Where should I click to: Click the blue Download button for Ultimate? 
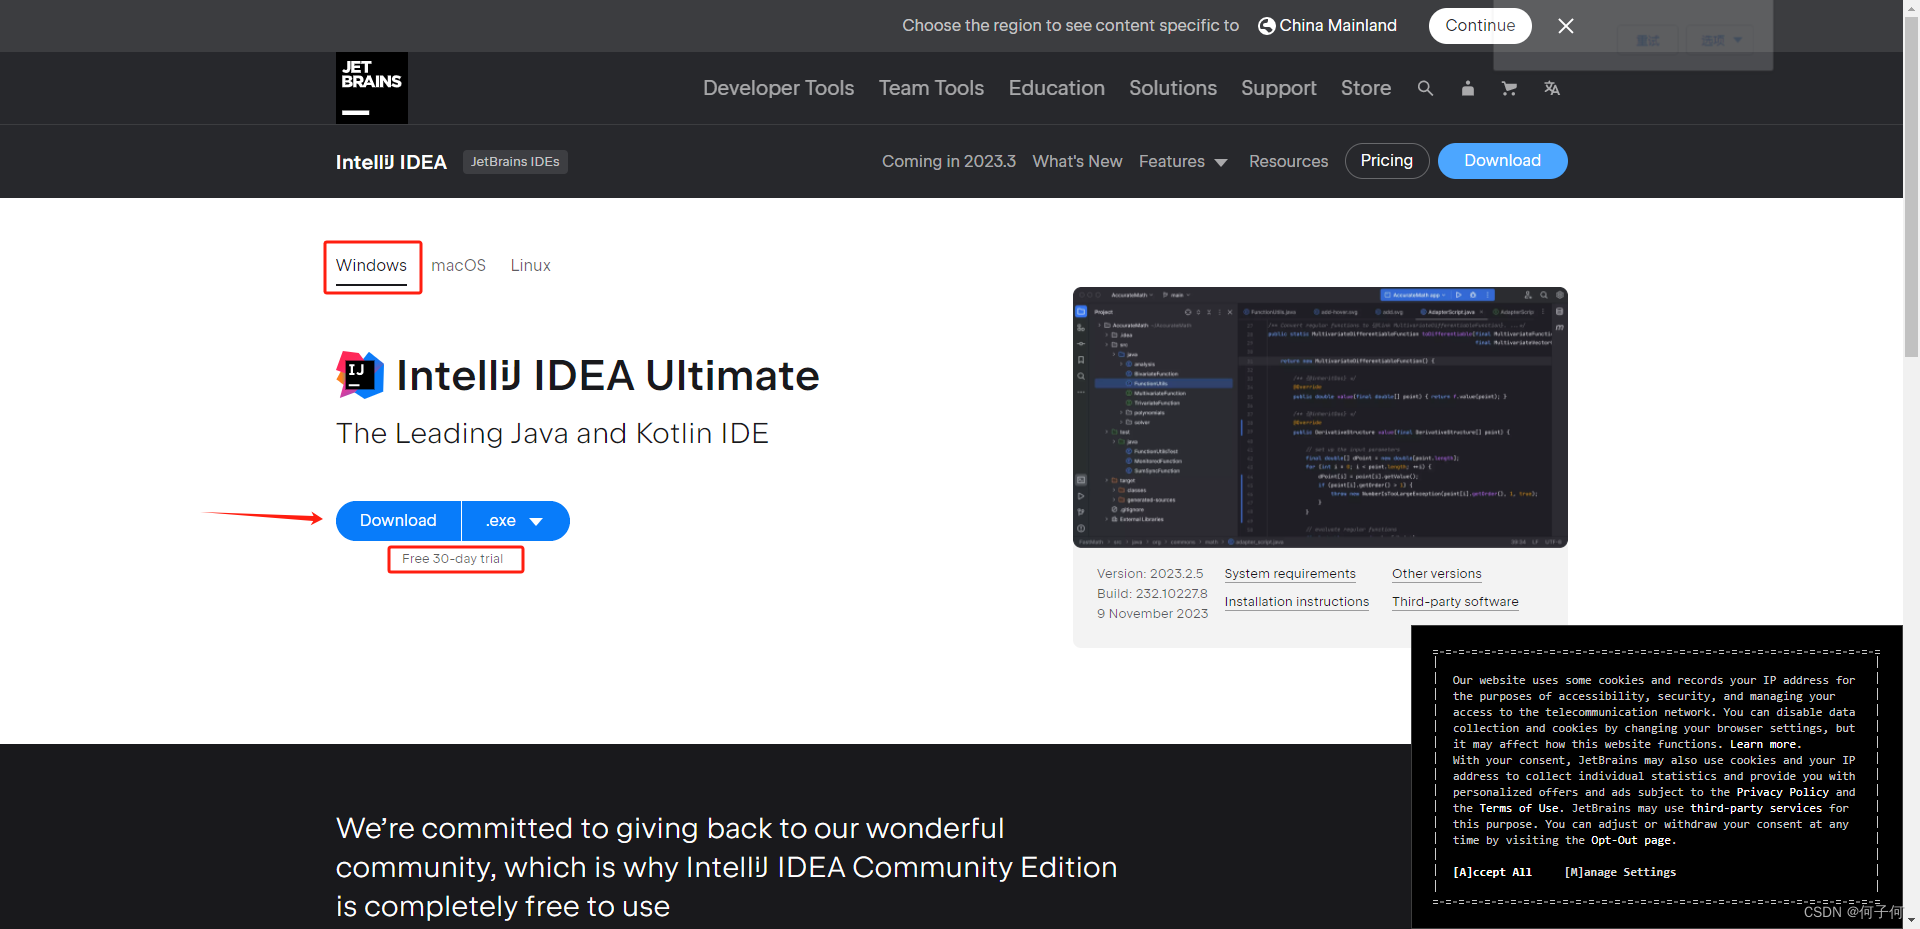(x=398, y=521)
